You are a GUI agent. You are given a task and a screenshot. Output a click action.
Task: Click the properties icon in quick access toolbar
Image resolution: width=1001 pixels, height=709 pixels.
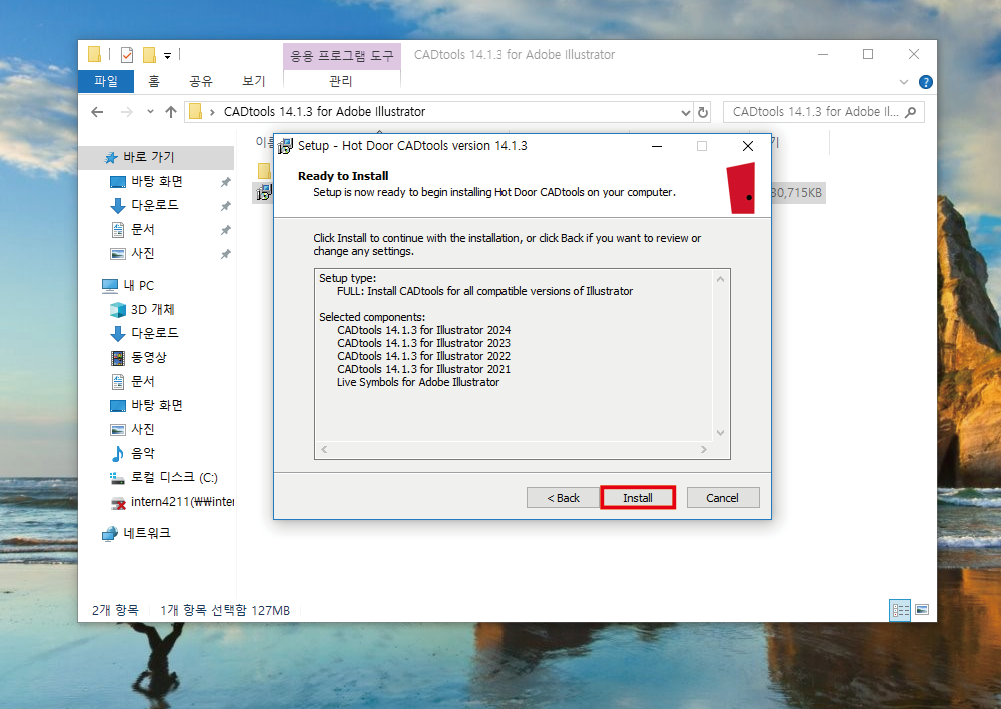coord(127,55)
